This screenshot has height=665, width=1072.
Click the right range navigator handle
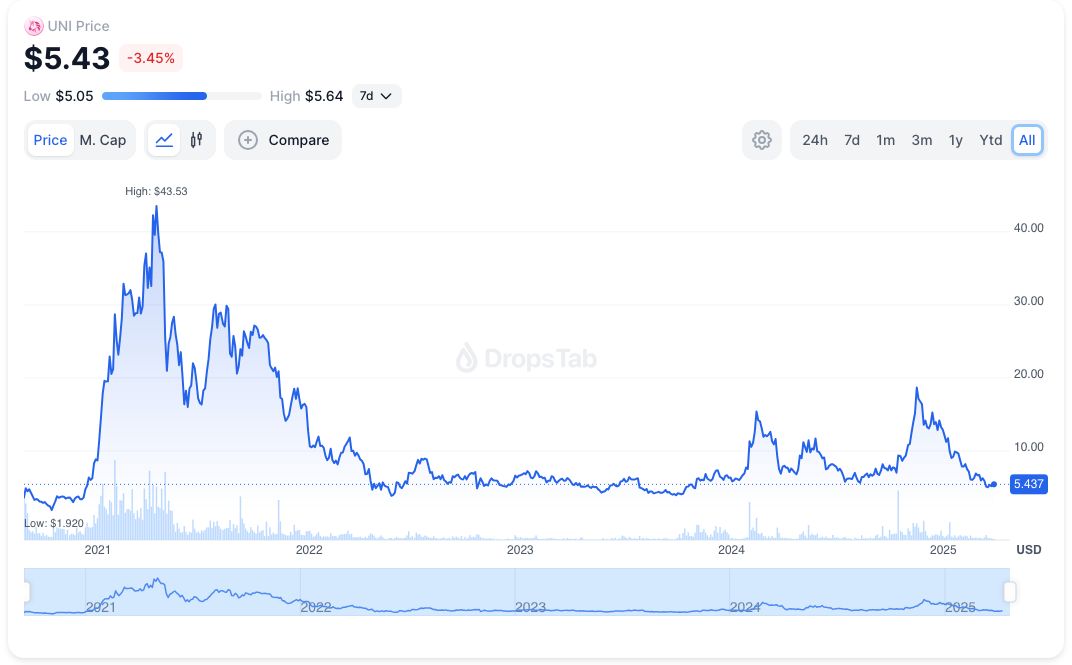coord(1010,592)
